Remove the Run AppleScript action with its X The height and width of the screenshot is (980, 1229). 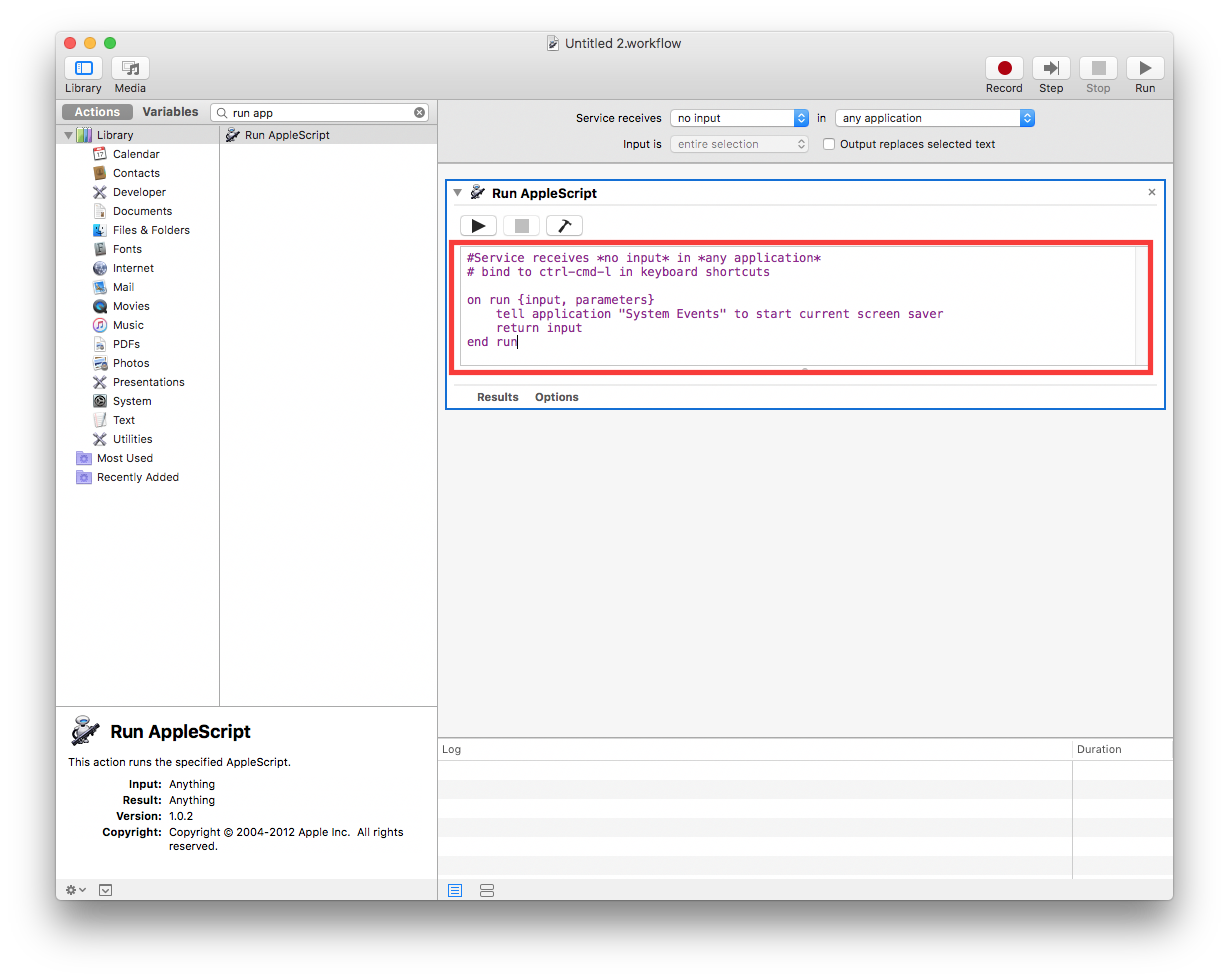point(1151,192)
